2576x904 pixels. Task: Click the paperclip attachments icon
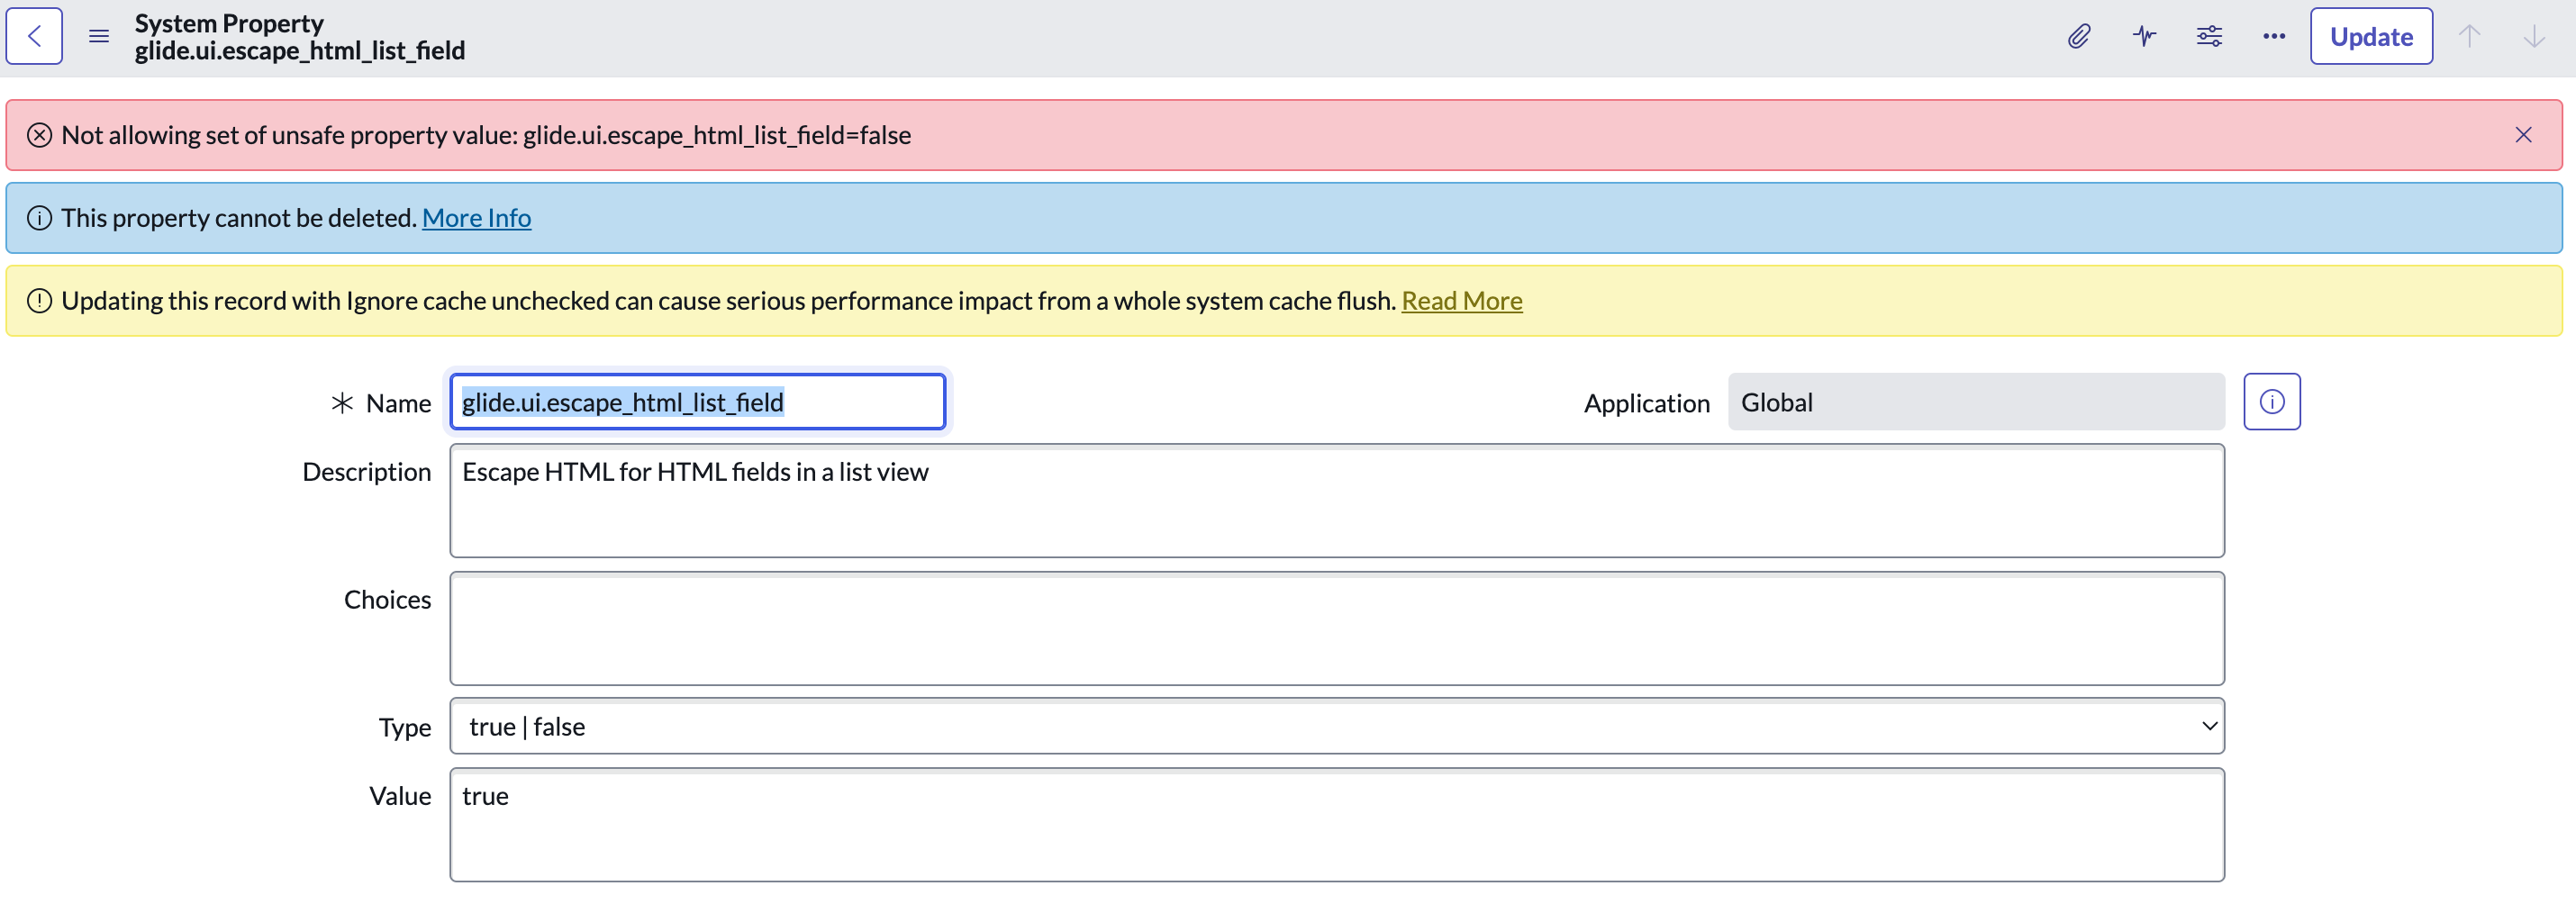click(x=2079, y=36)
